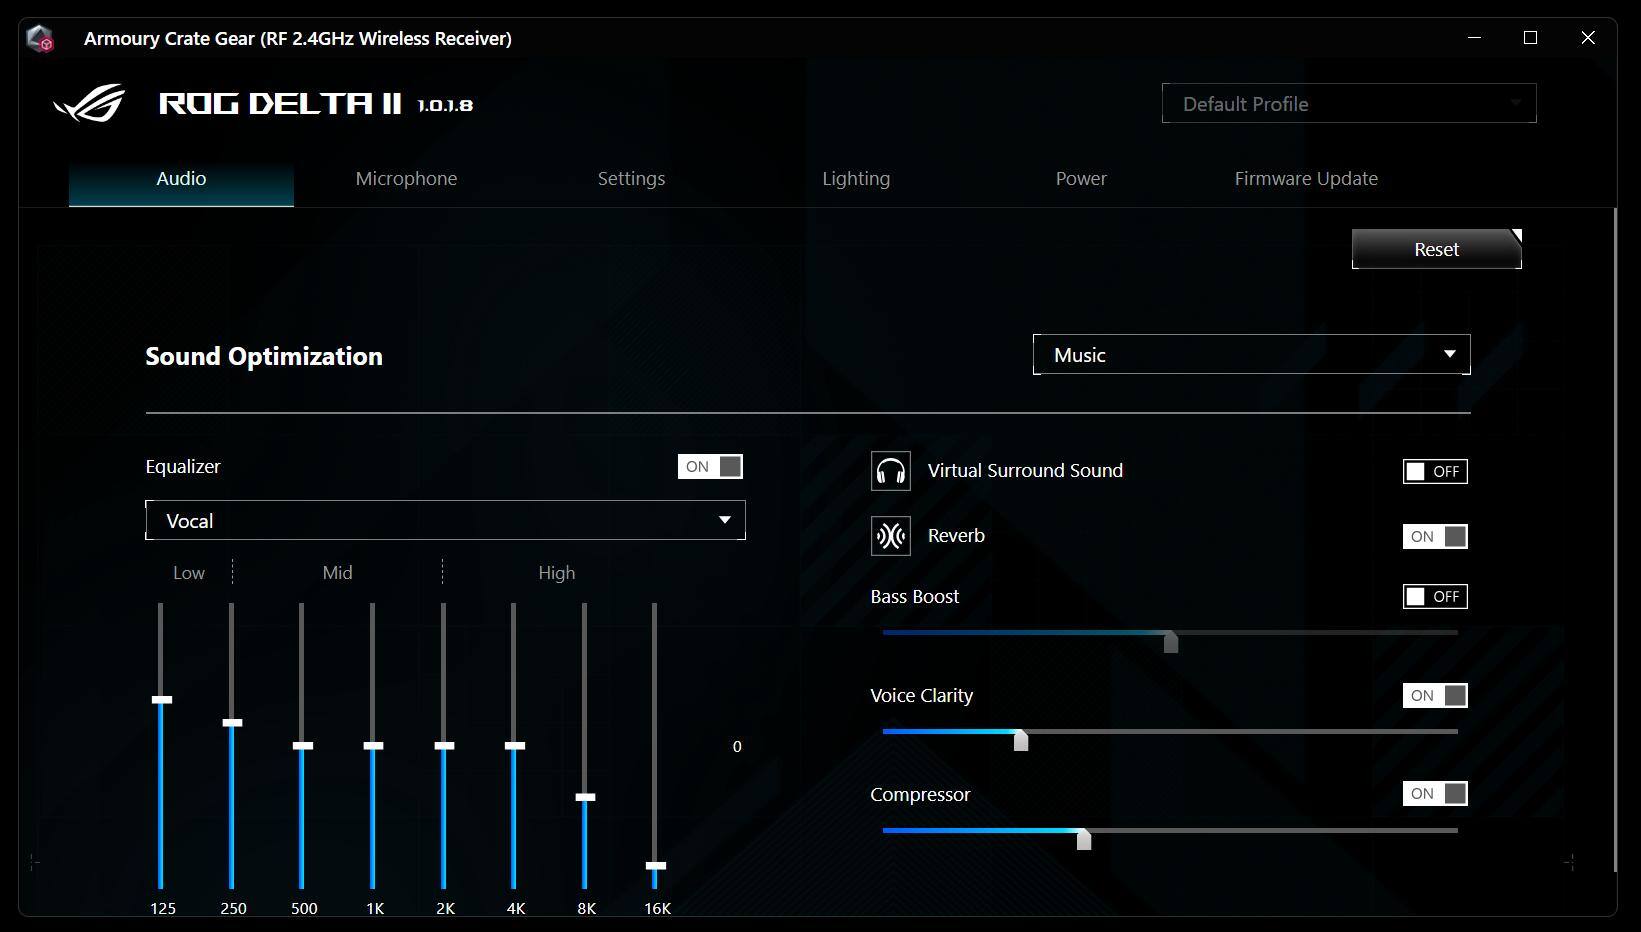1641x932 pixels.
Task: Enable Virtual Surround Sound toggle
Action: (x=1434, y=472)
